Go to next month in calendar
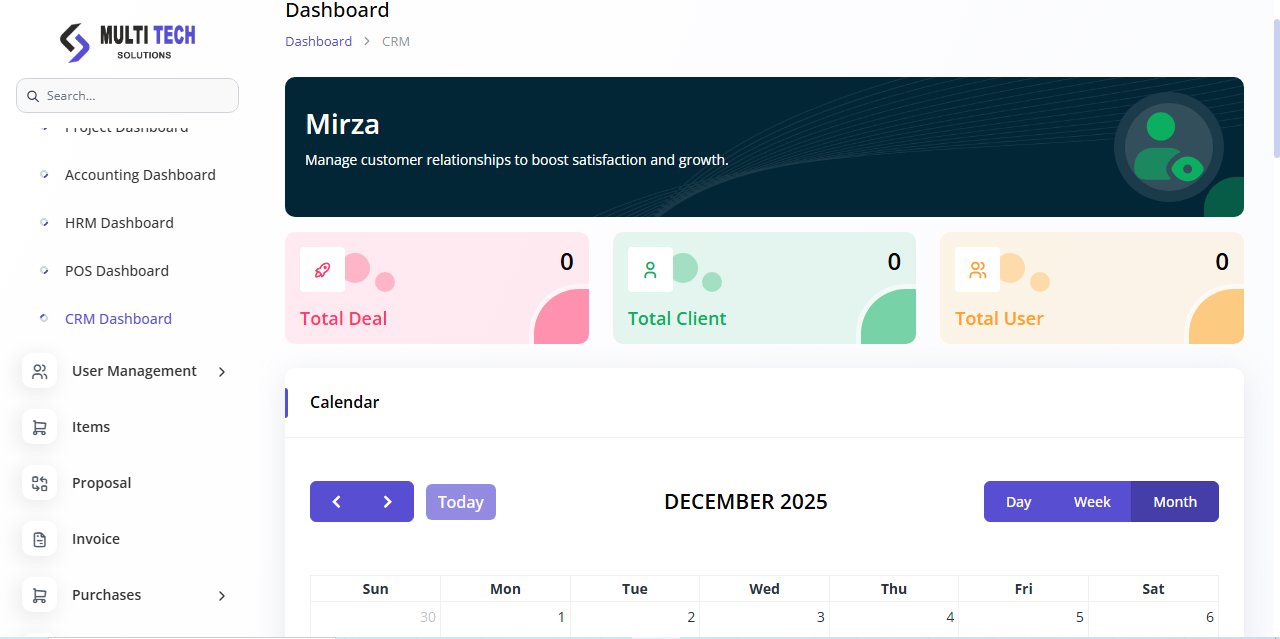Viewport: 1280px width, 639px height. (x=388, y=502)
